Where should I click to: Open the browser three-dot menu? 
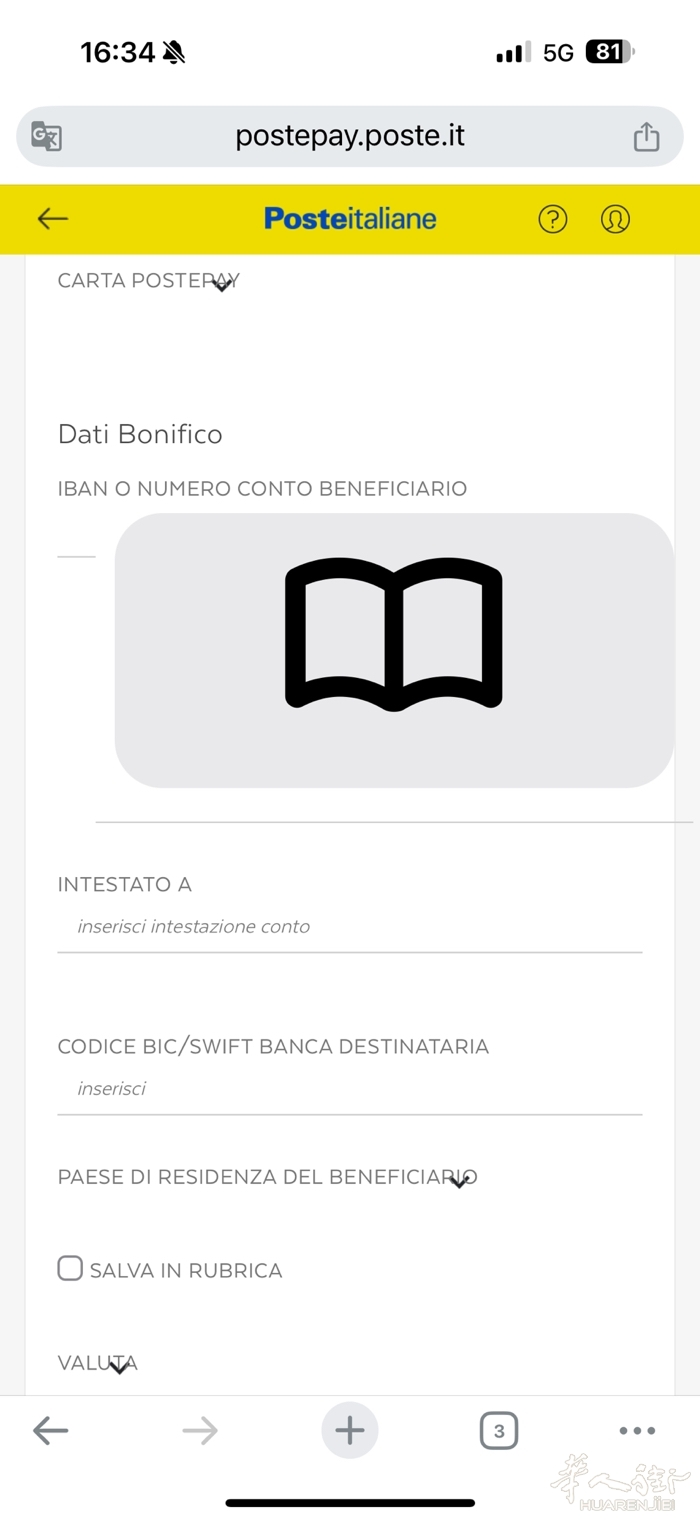pyautogui.click(x=637, y=1431)
